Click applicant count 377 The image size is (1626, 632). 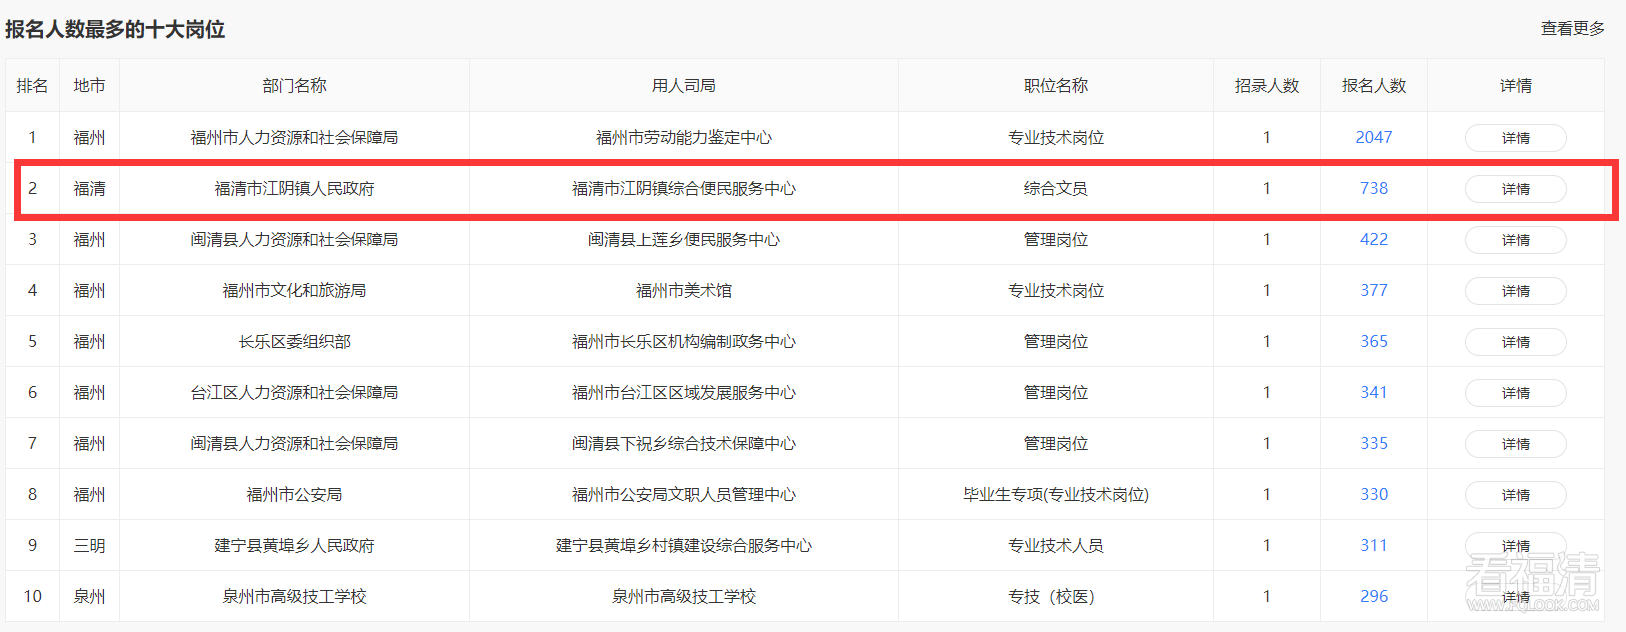[1373, 290]
